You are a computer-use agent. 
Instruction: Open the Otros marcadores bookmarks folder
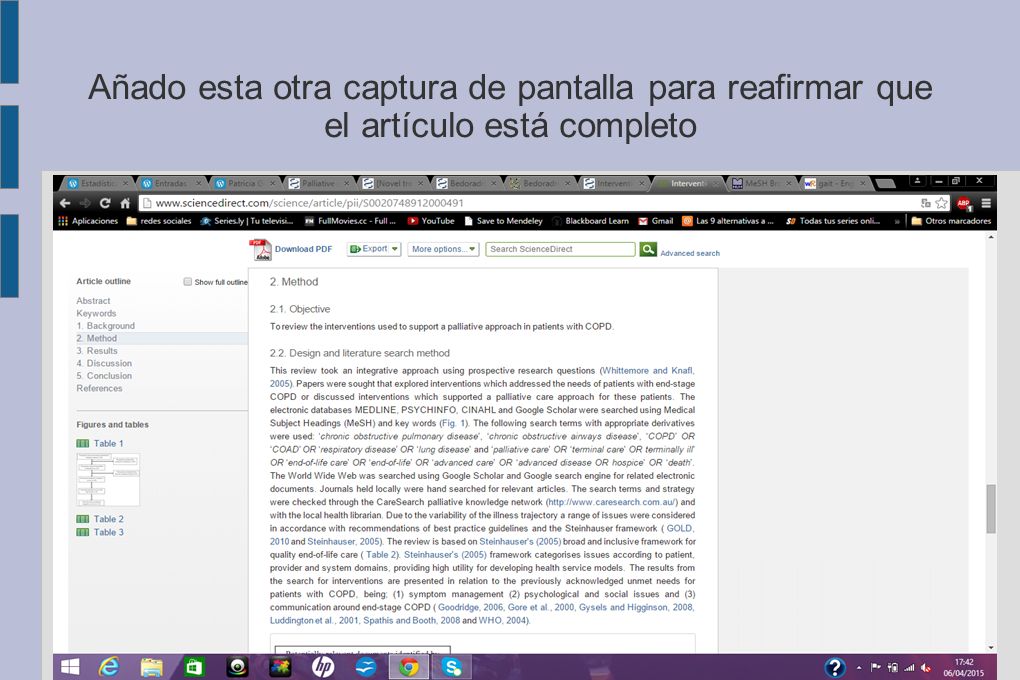coord(951,221)
